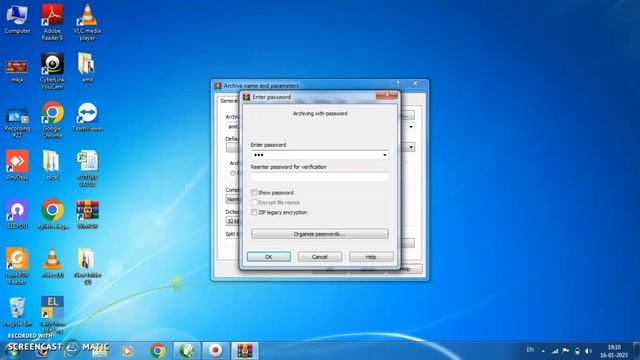The image size is (640, 360).
Task: Expand the Enter password dropdown arrow
Action: pyautogui.click(x=384, y=155)
